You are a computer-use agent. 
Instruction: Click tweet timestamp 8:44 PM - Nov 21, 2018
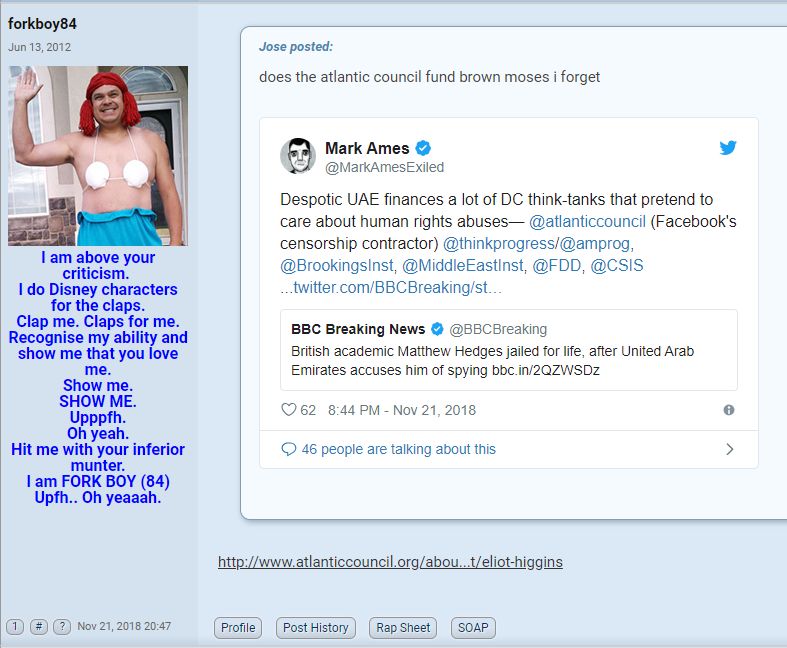(402, 410)
